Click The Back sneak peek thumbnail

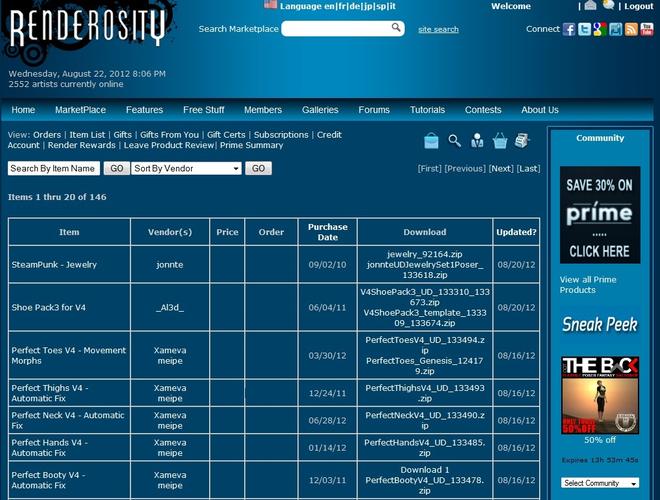[600, 395]
